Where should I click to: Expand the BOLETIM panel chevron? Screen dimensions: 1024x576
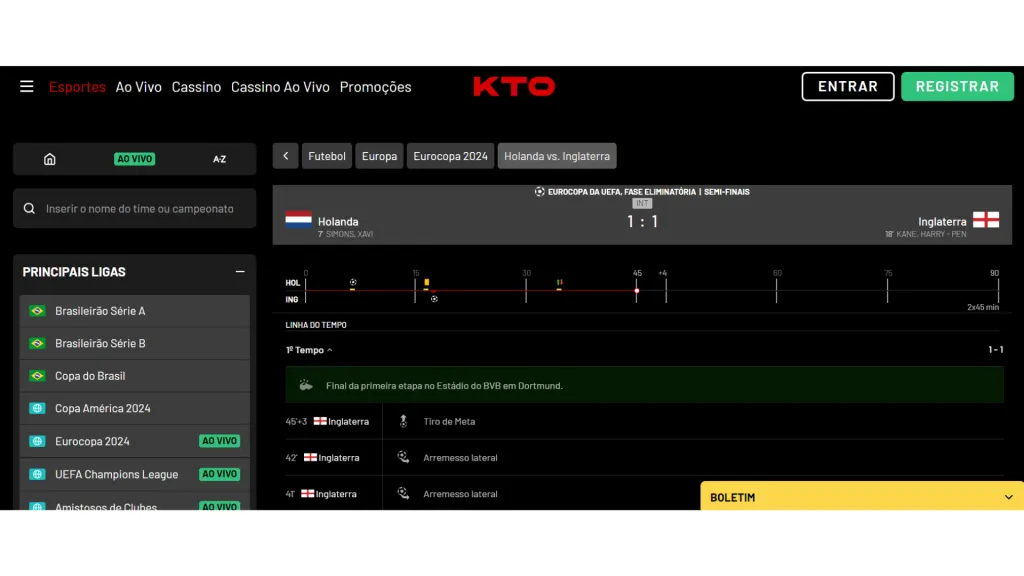[1007, 497]
